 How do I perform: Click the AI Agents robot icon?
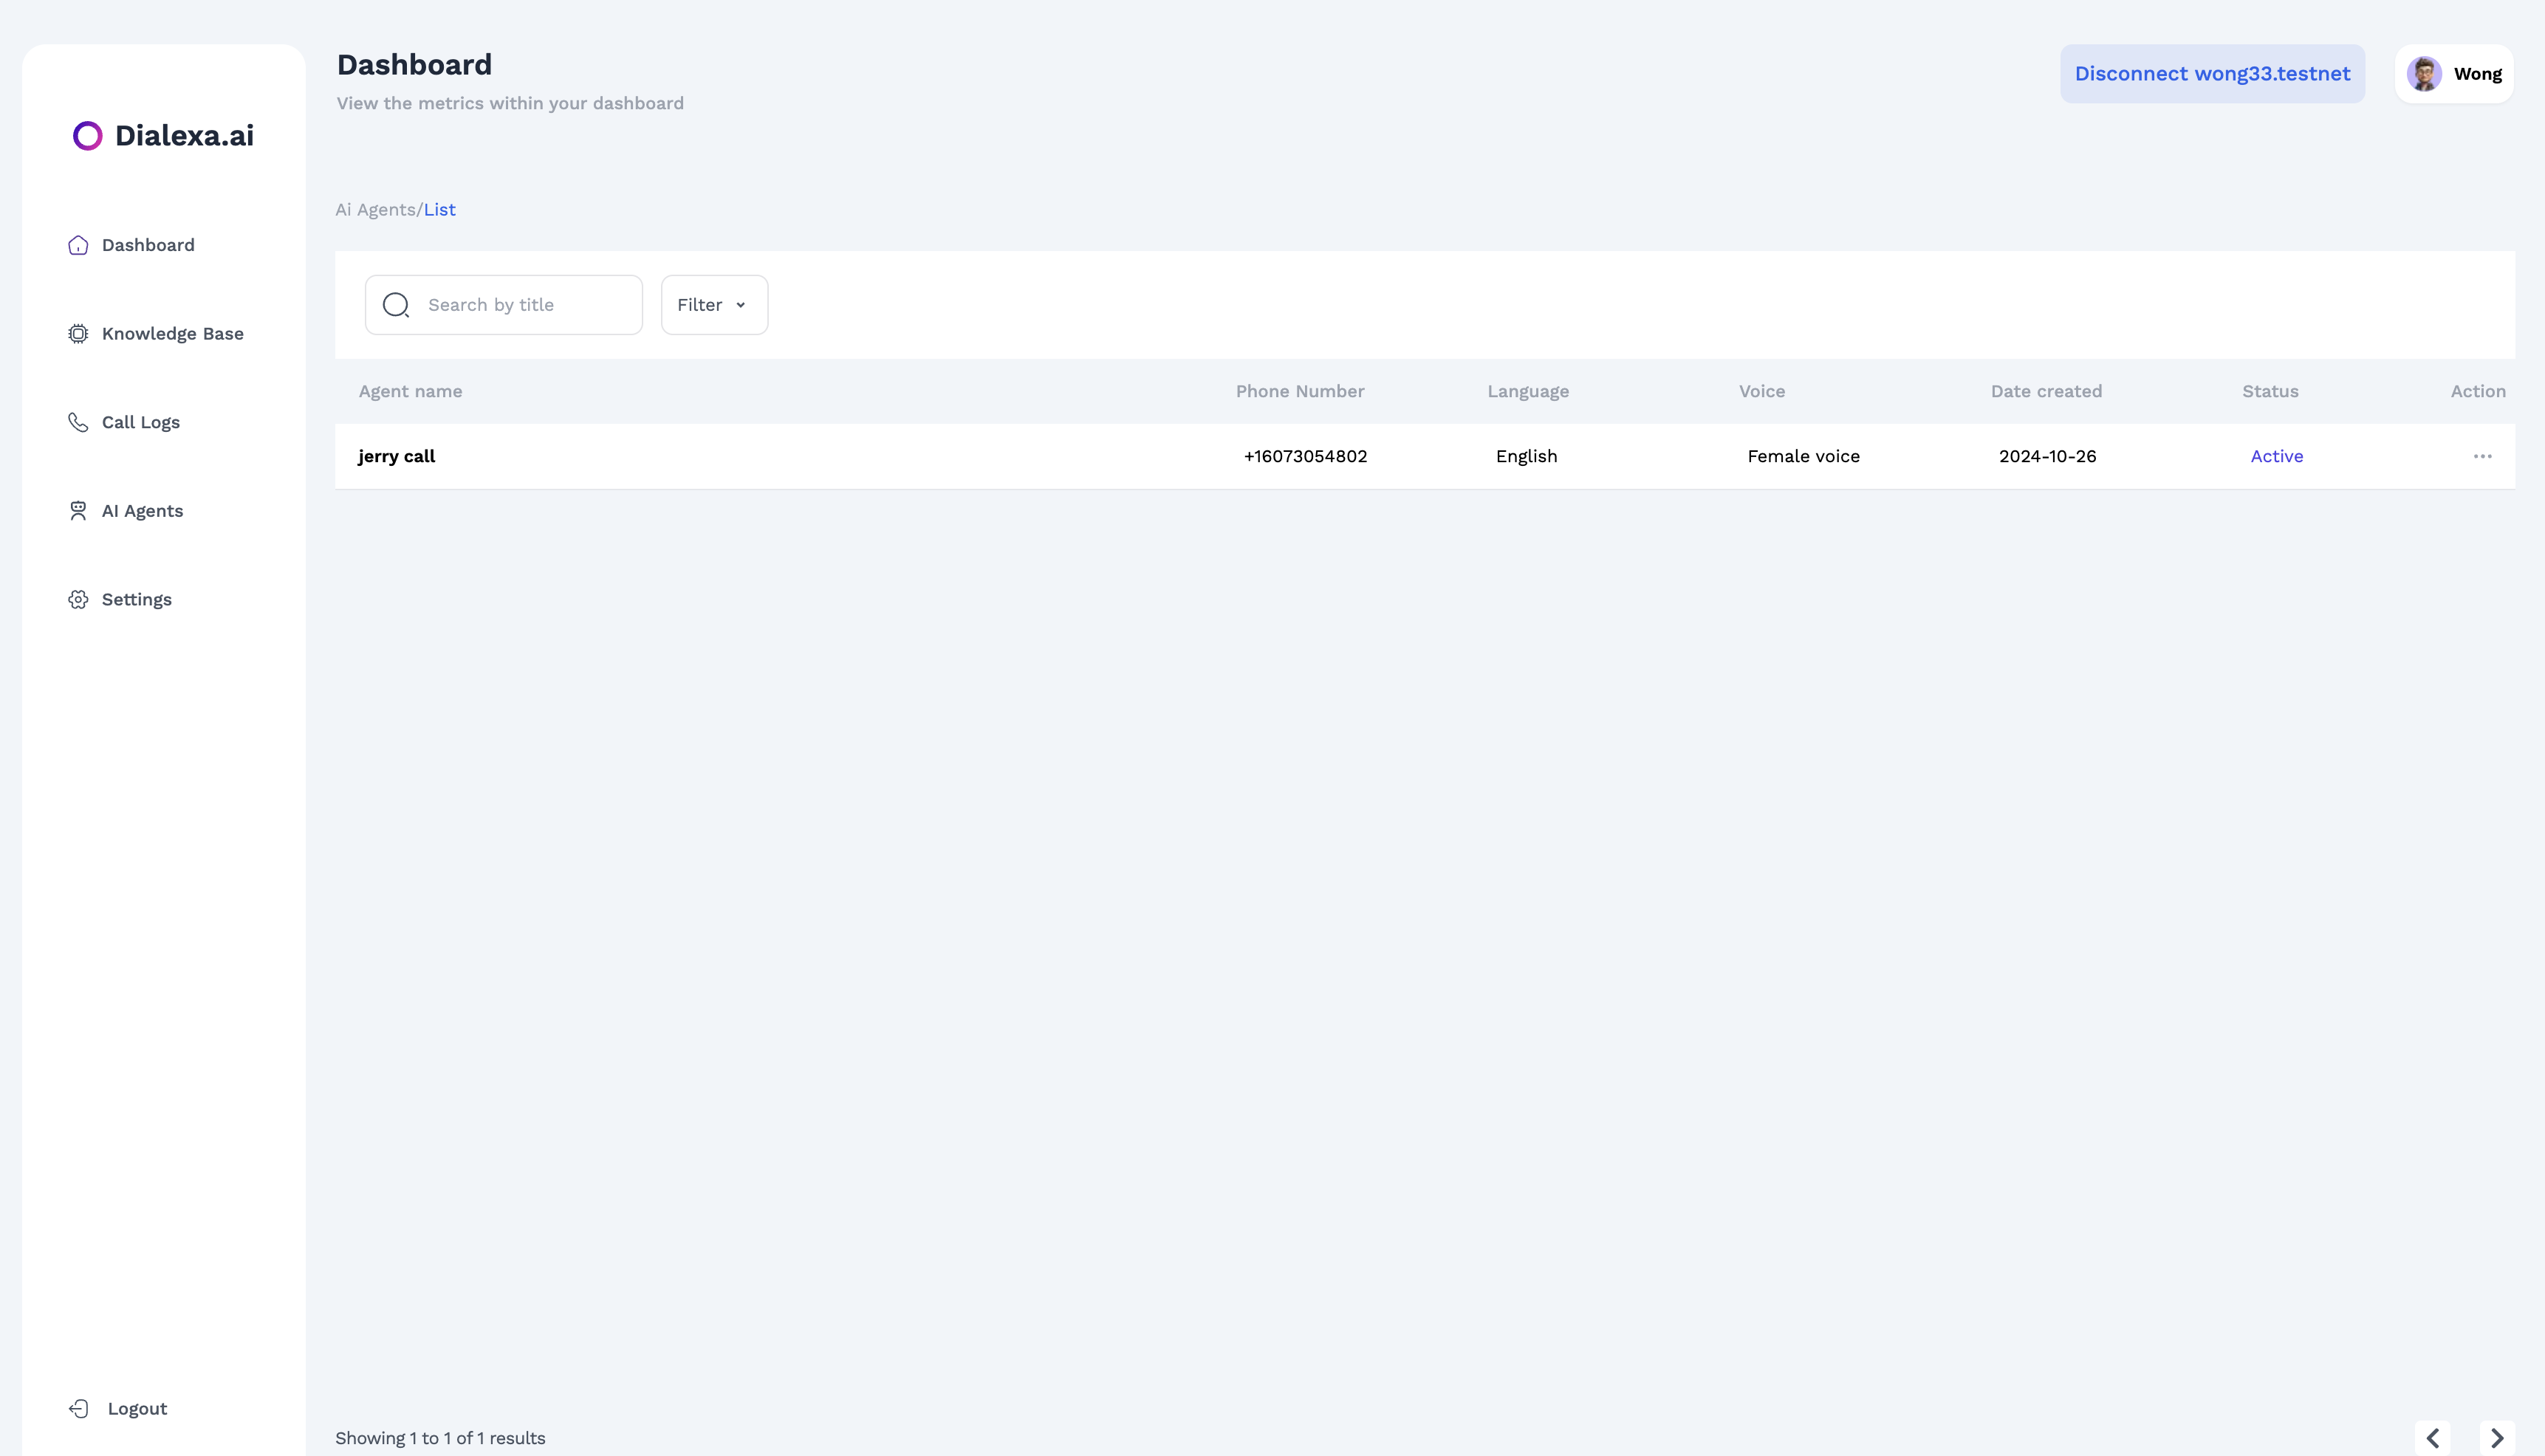pos(78,511)
